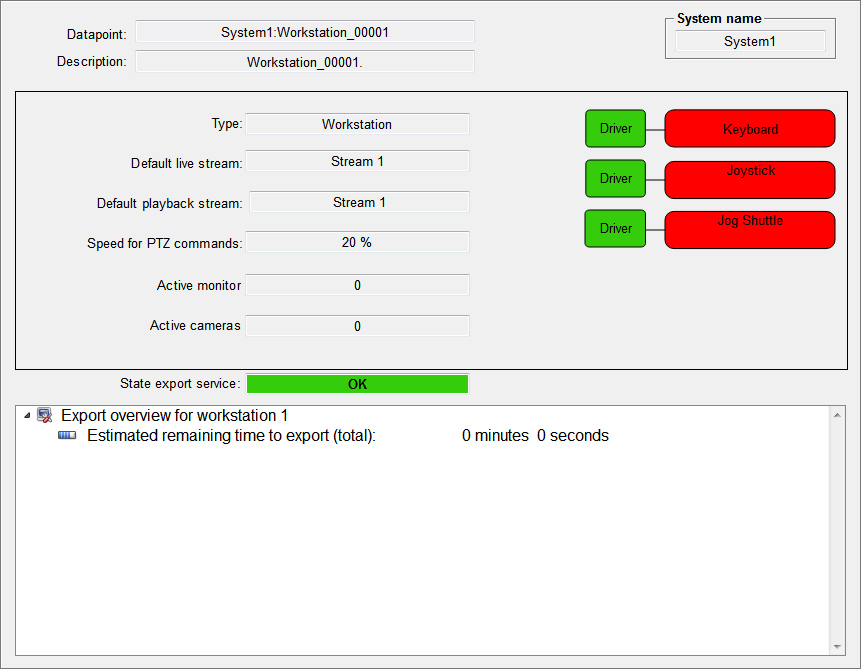Click the 'Active cameras' label
The width and height of the screenshot is (861, 669).
click(x=195, y=326)
